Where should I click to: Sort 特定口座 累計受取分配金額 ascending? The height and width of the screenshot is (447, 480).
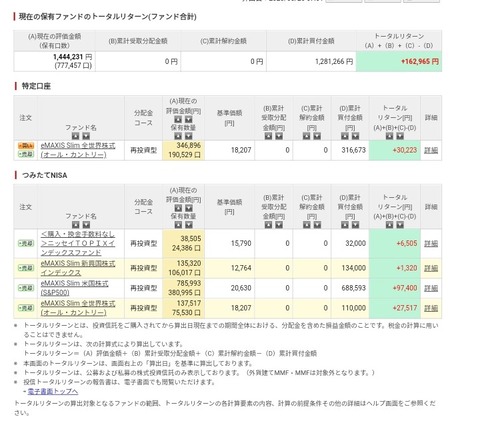click(x=268, y=136)
